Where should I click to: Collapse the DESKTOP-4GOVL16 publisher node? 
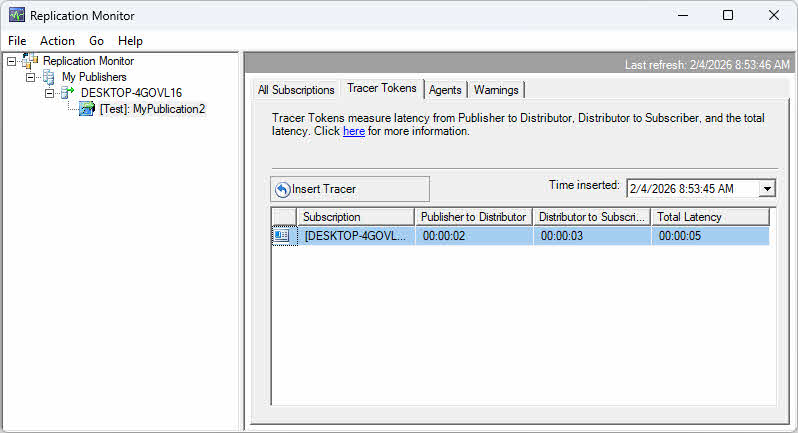tap(49, 93)
